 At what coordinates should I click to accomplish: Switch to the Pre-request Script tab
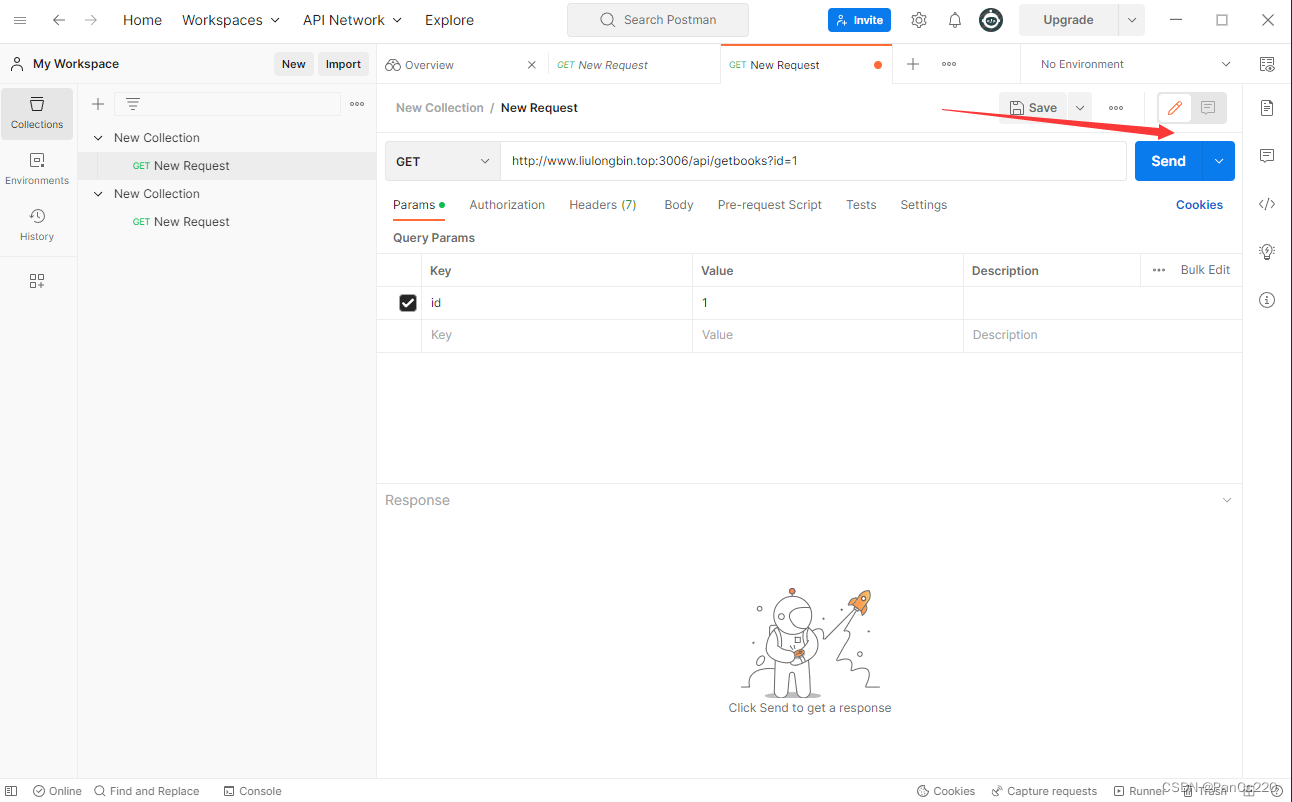[x=770, y=205]
